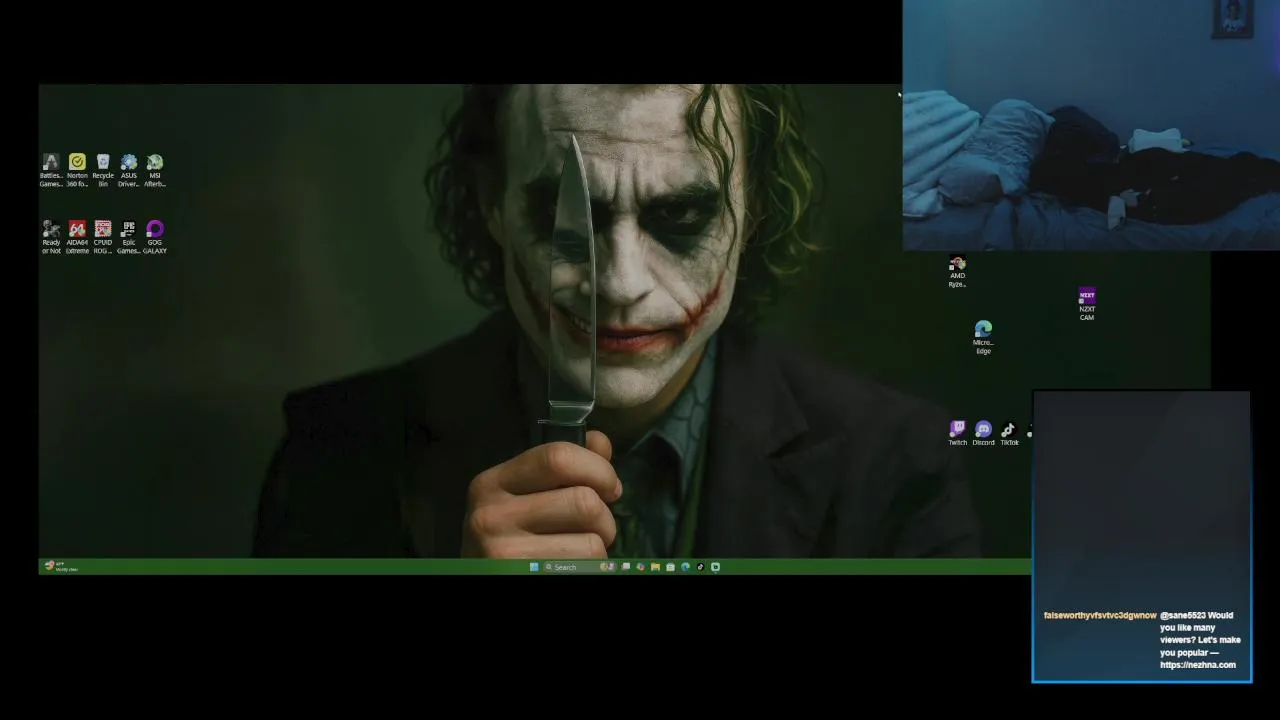Click the webcam feed overlay of the bedroom
The height and width of the screenshot is (720, 1280).
pos(1091,125)
